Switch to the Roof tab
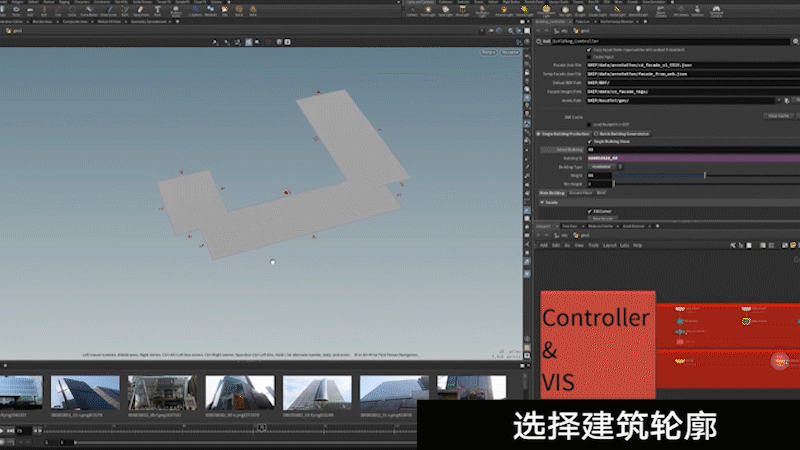The width and height of the screenshot is (800, 450). (x=602, y=192)
